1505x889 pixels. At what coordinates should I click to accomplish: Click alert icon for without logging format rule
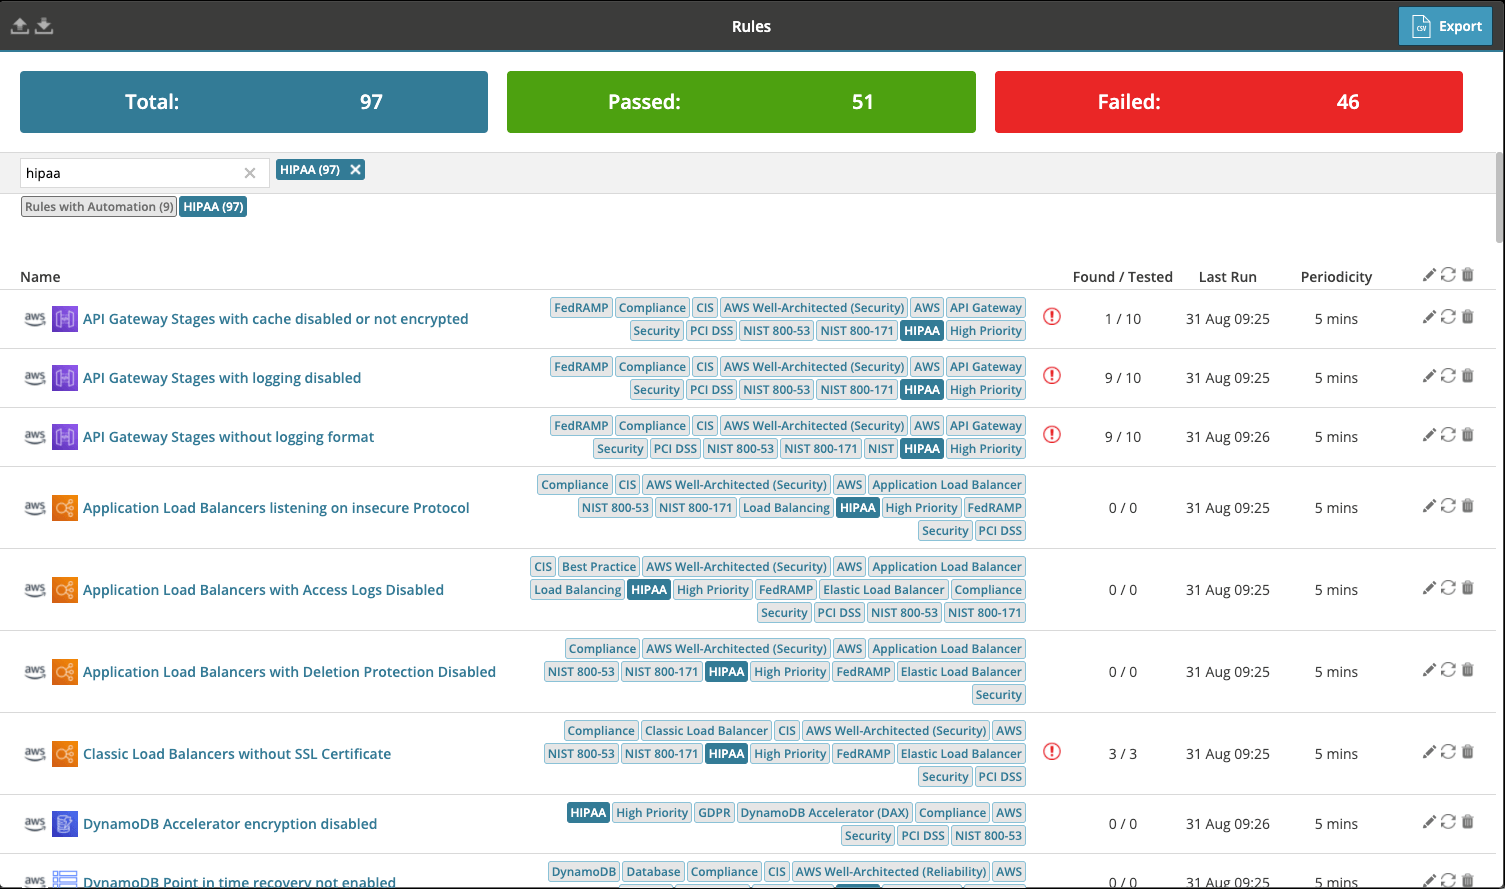click(x=1052, y=435)
